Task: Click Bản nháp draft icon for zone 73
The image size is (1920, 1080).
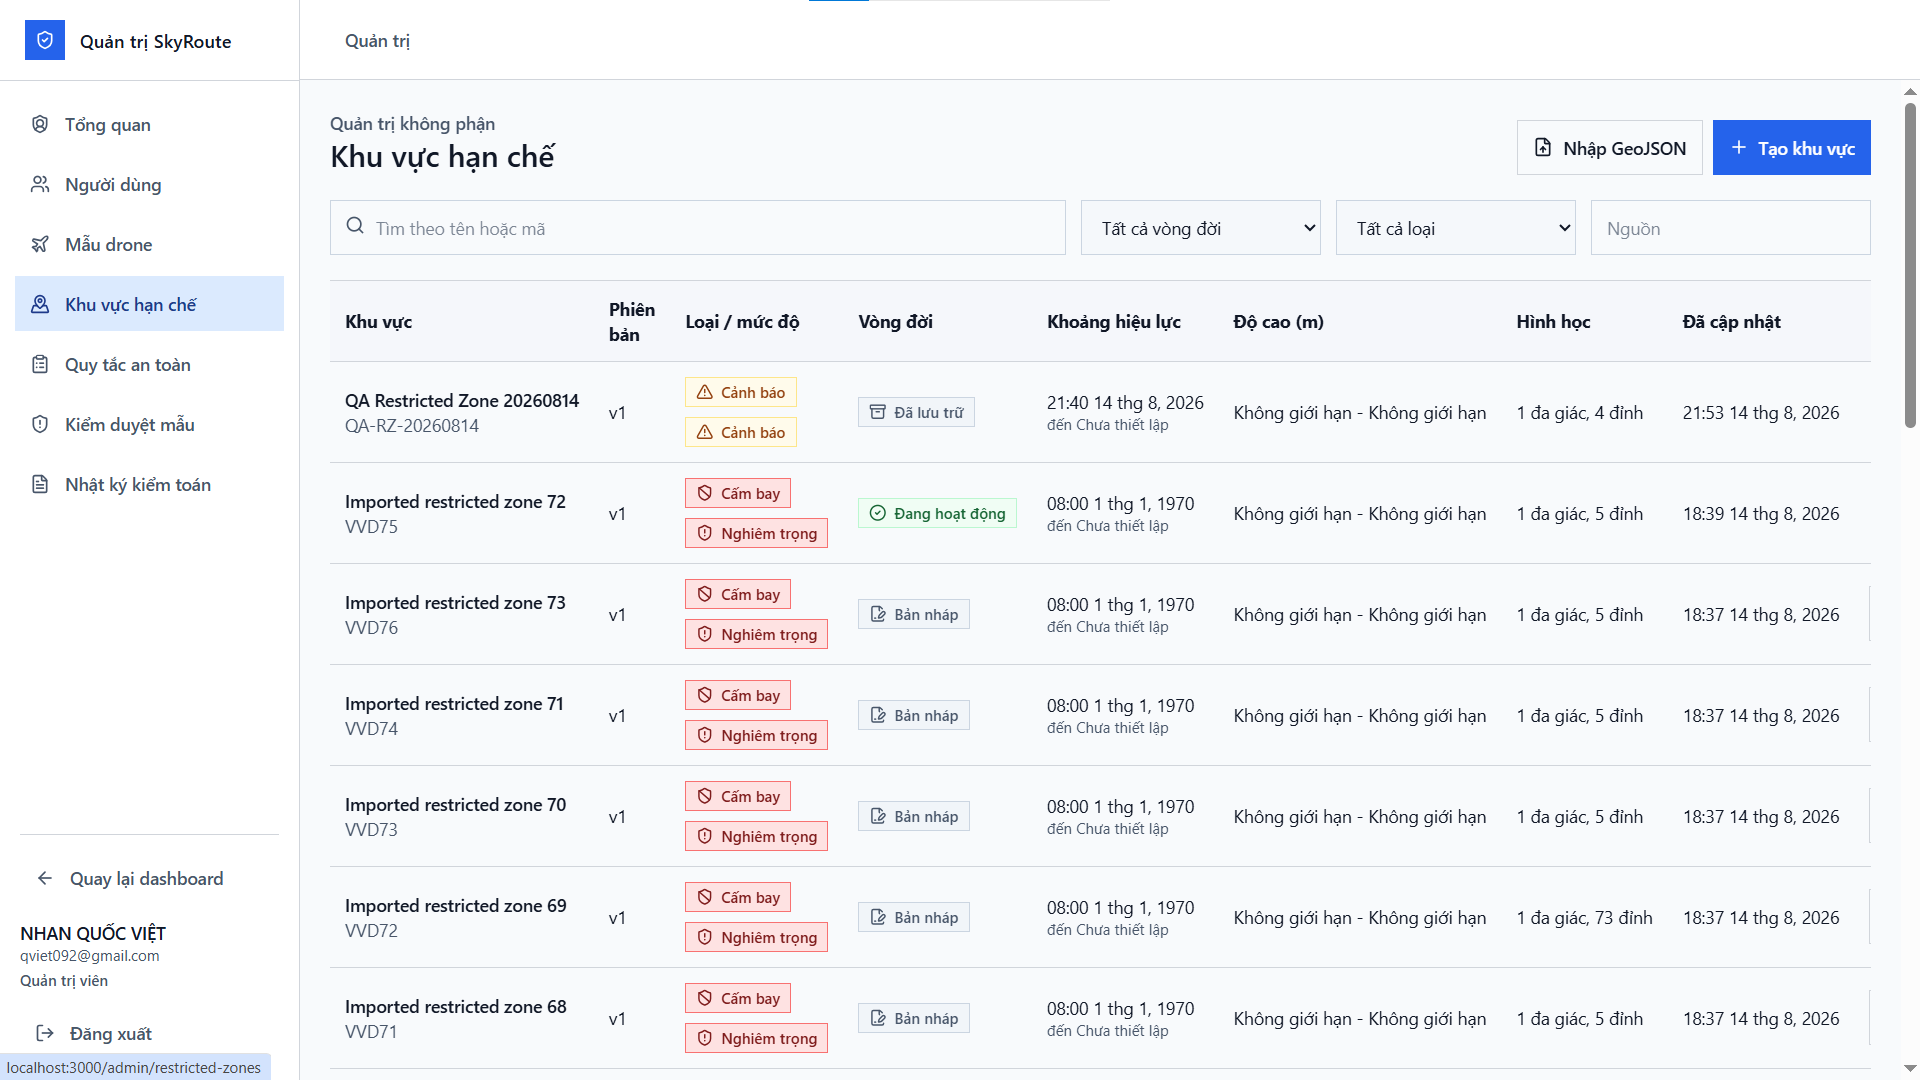Action: click(878, 614)
